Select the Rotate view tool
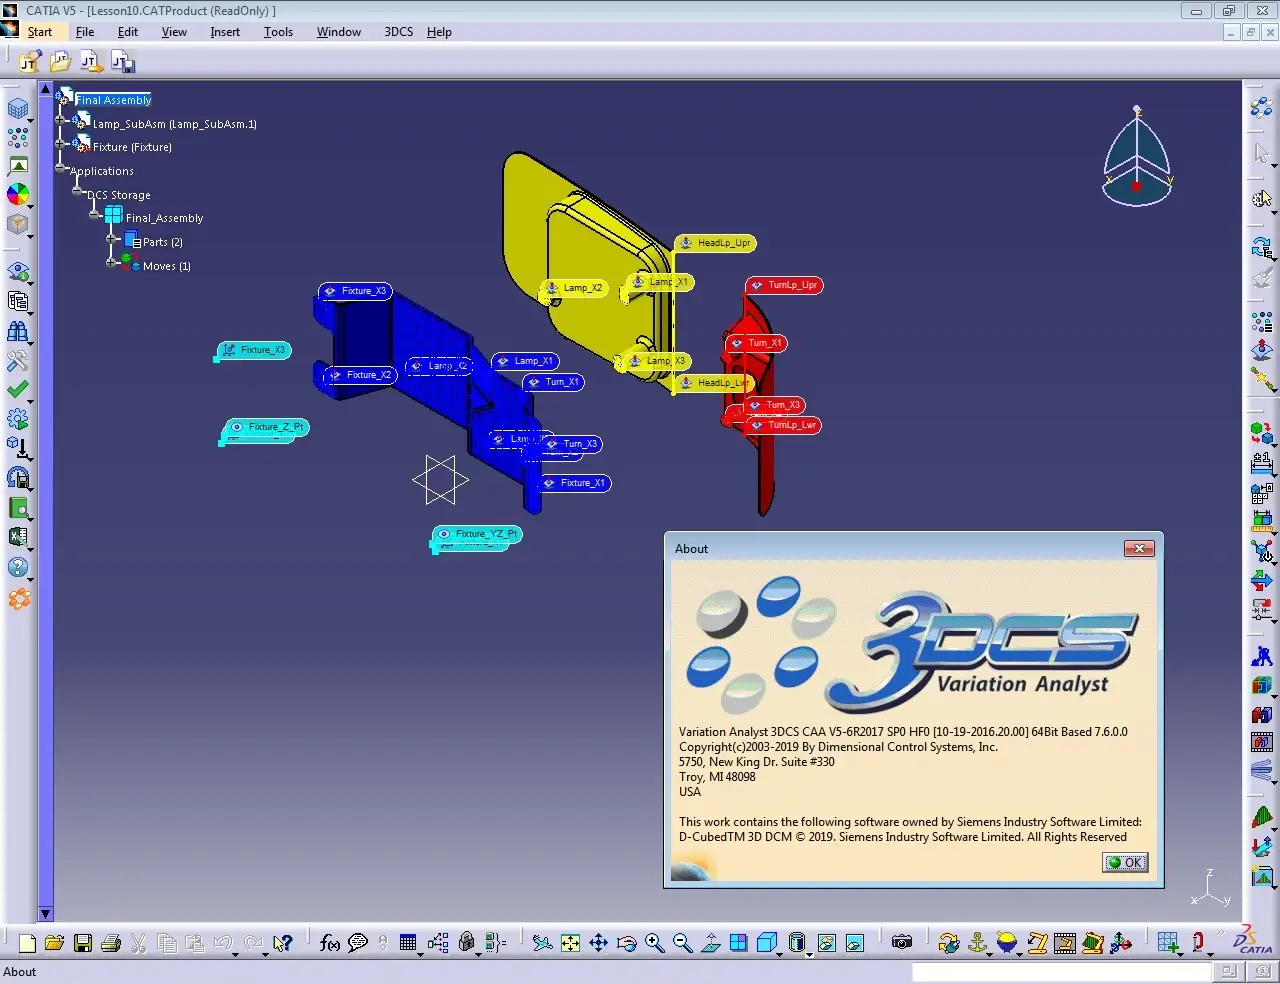1280x984 pixels. point(626,943)
